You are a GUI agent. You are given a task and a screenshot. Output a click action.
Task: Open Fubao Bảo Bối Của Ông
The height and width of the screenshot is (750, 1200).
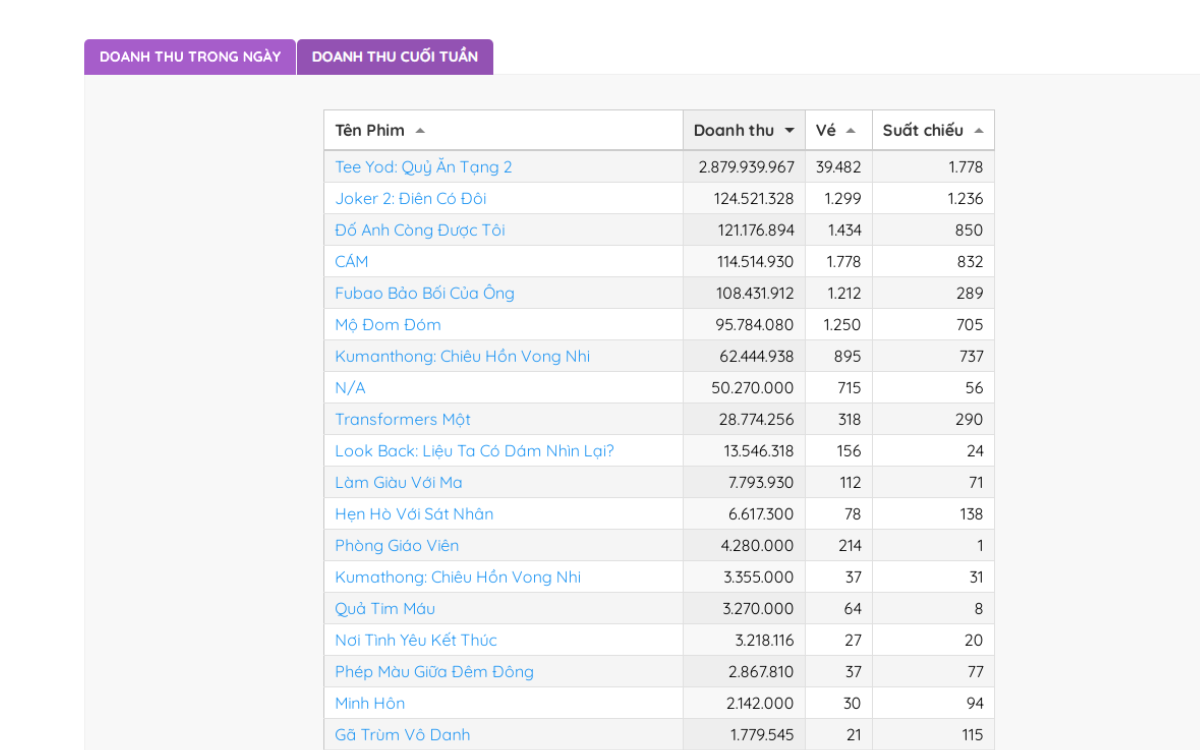(x=424, y=293)
